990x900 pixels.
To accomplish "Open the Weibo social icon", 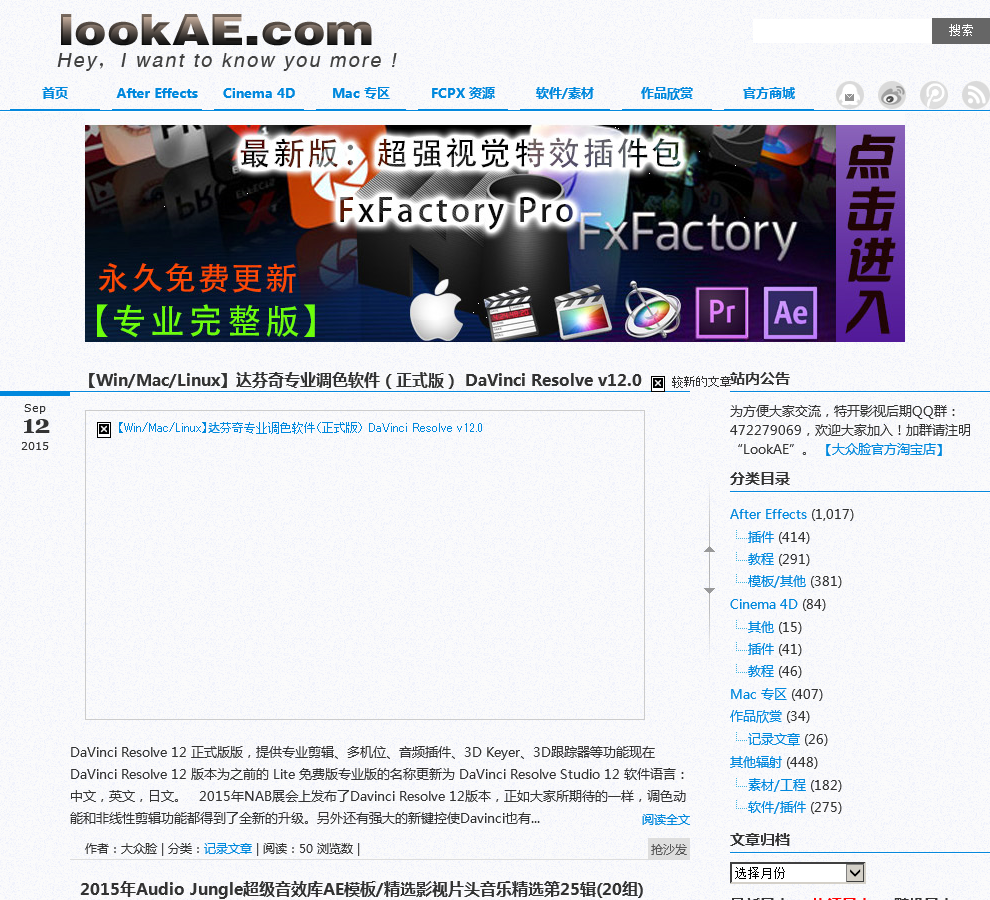I will point(892,95).
